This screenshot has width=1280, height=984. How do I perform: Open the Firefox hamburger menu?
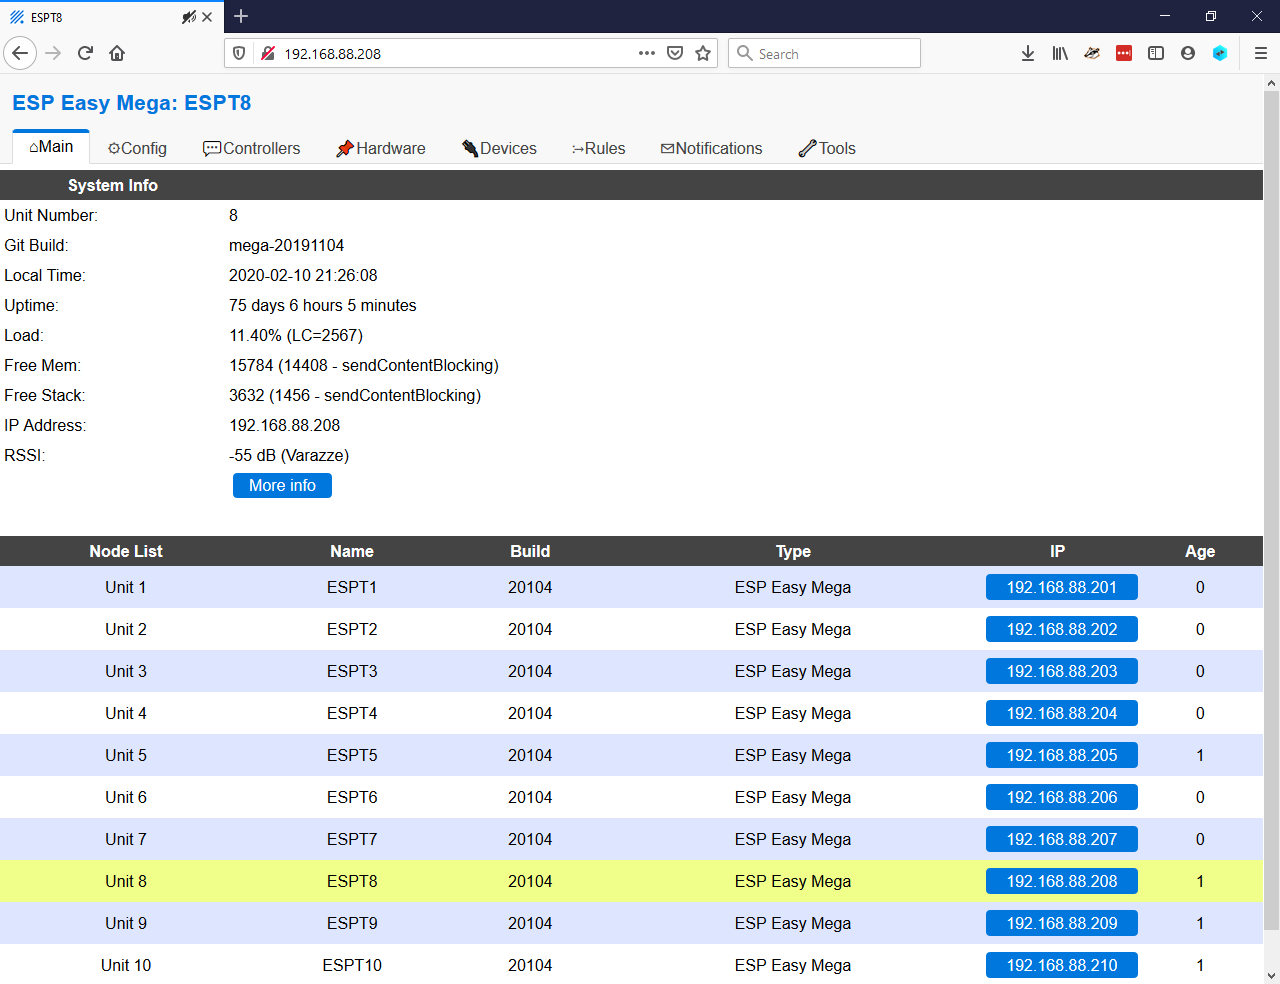click(1261, 53)
